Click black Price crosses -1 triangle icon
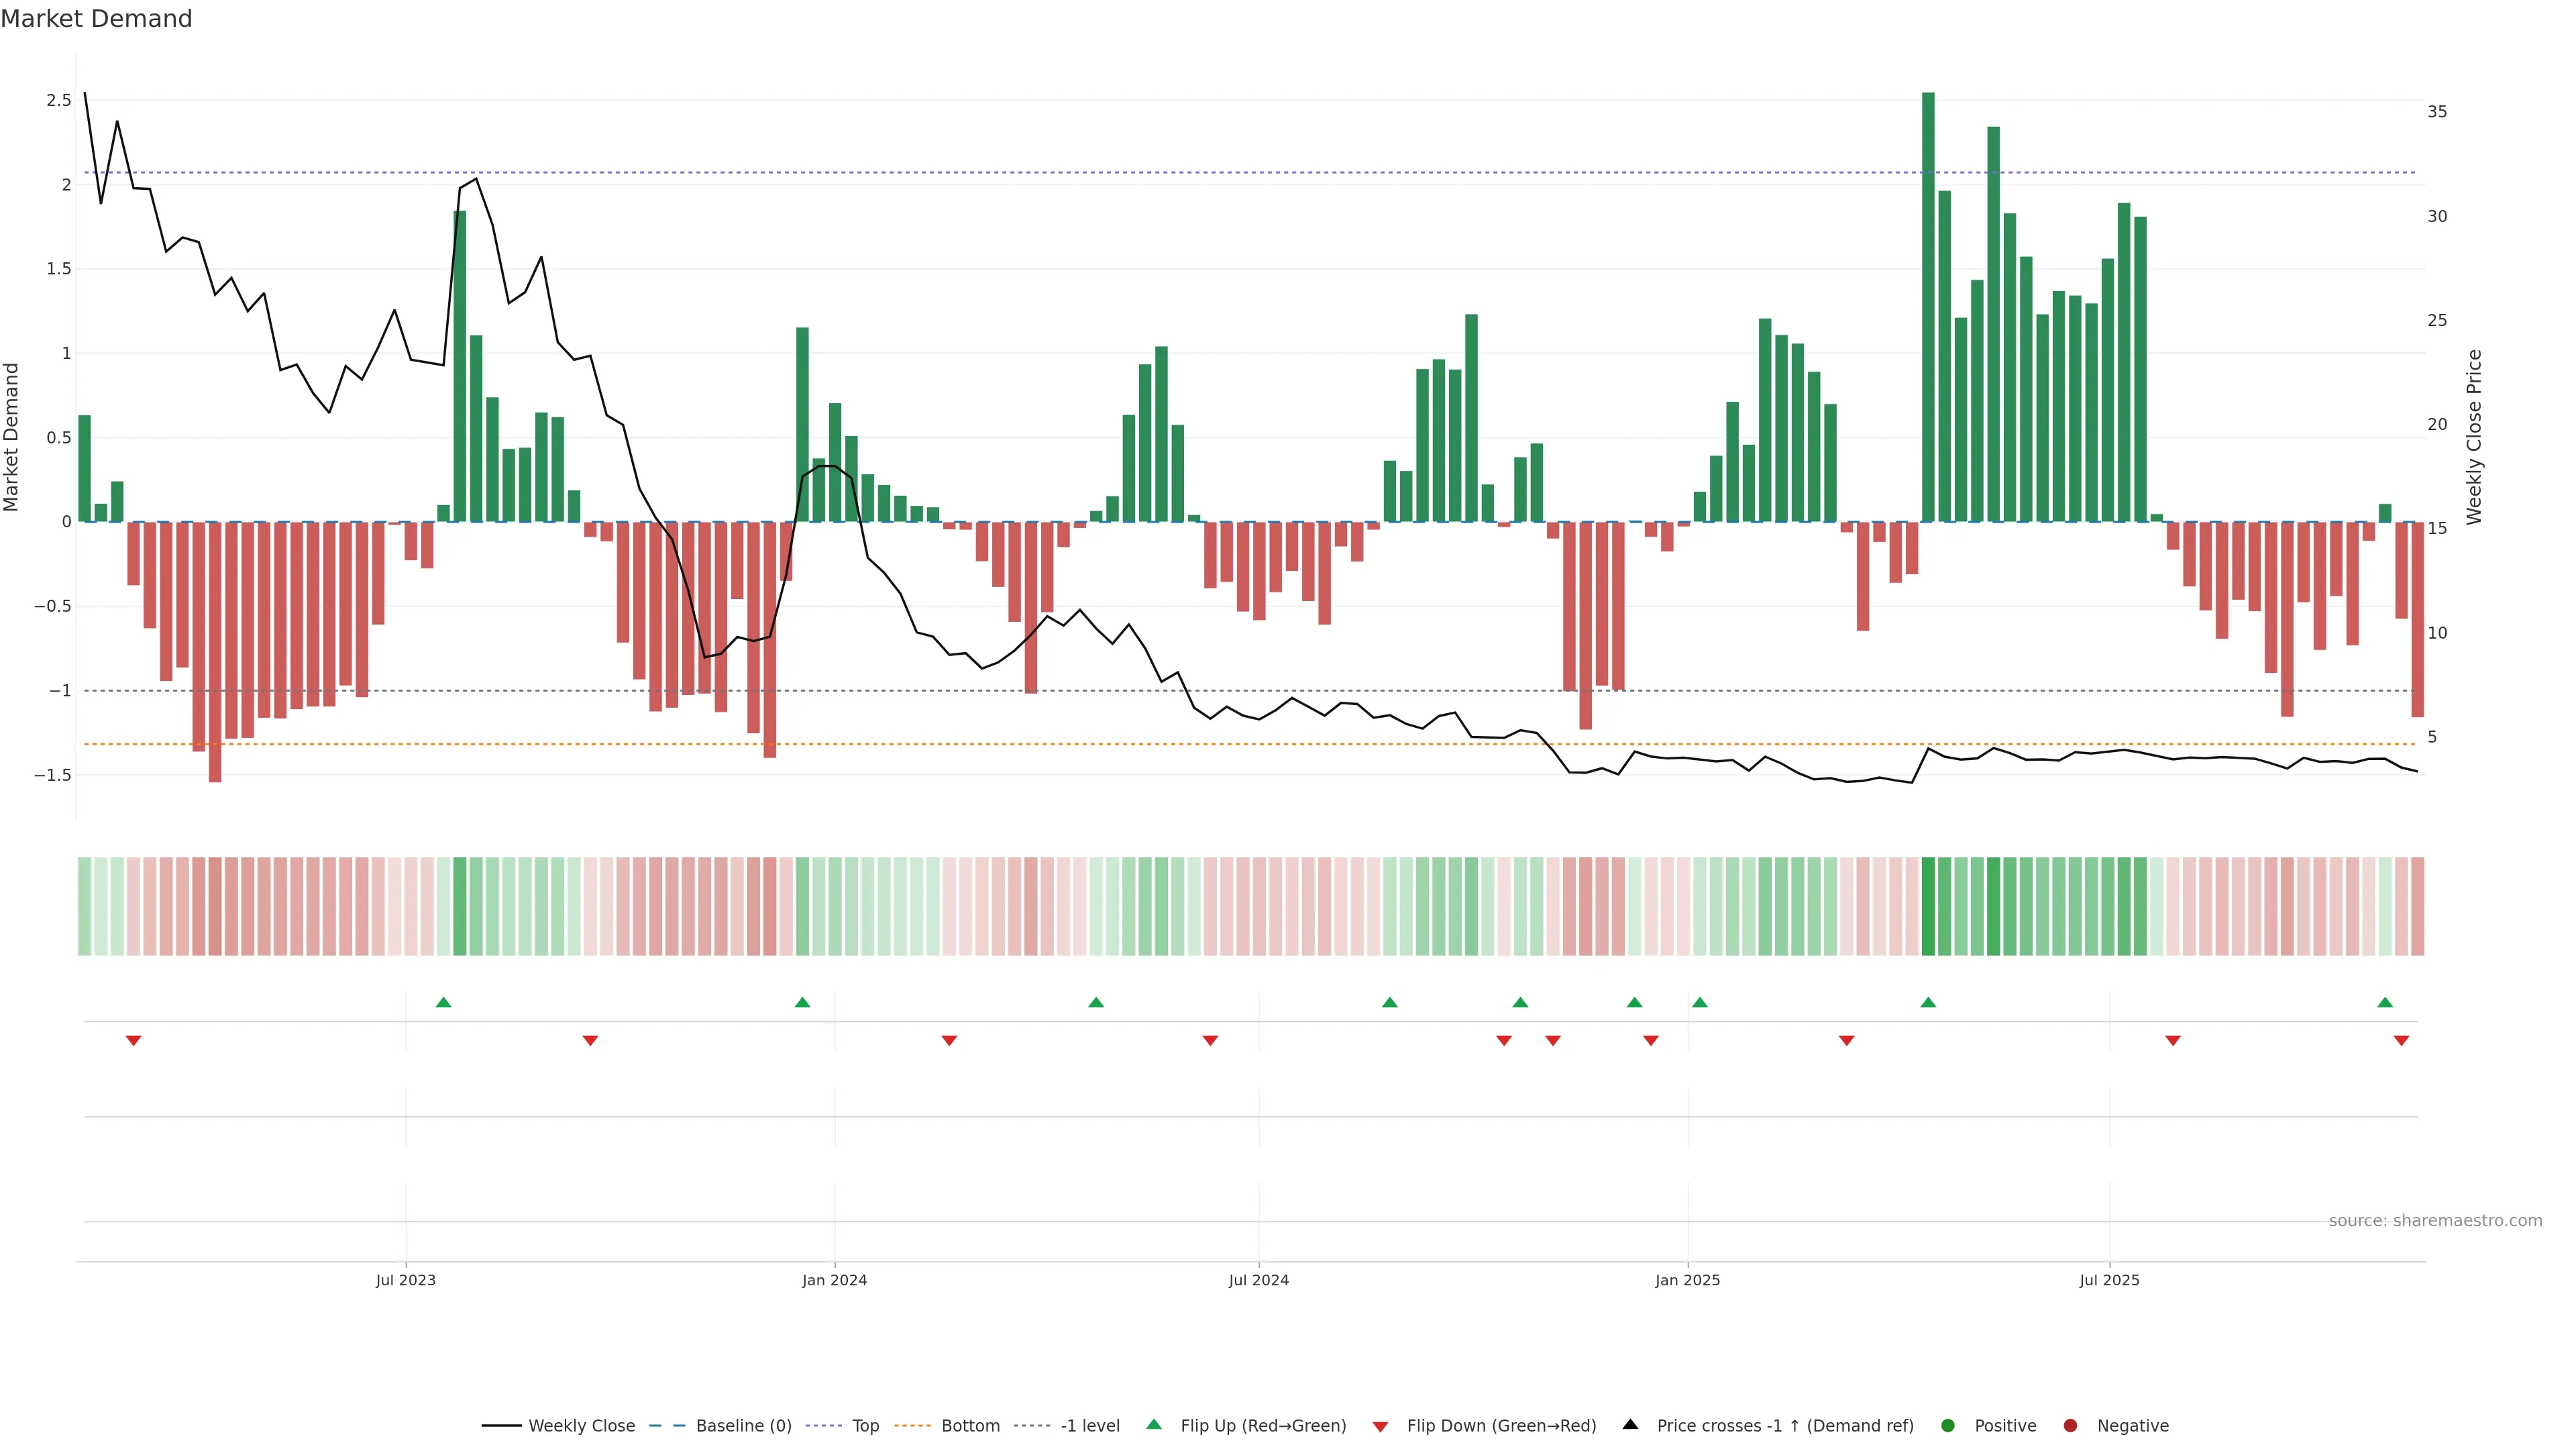2576x1449 pixels. coord(1630,1424)
